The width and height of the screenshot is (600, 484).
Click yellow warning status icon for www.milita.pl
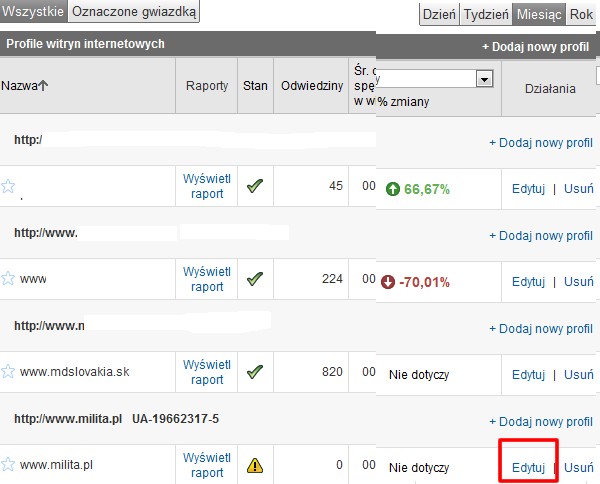pos(255,466)
